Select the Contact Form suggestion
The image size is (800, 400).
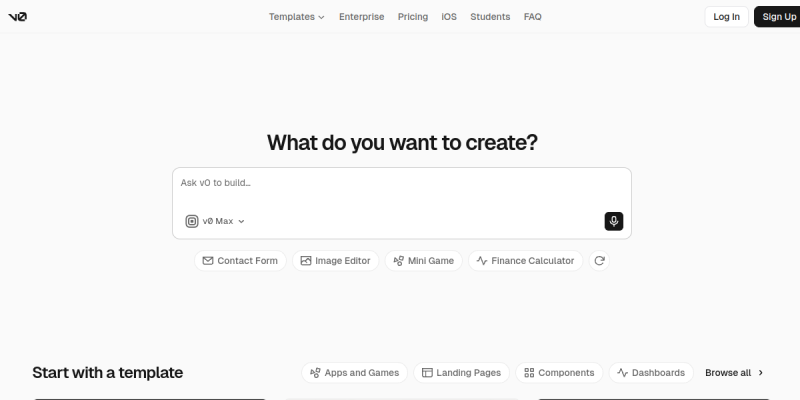tap(240, 261)
